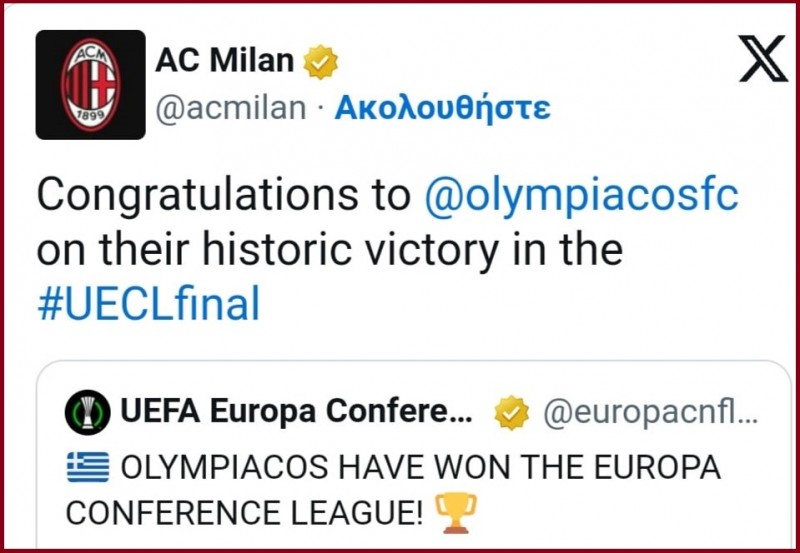Open the quoted UEFA tweet card
Screen dimensions: 800x553
coord(414,455)
